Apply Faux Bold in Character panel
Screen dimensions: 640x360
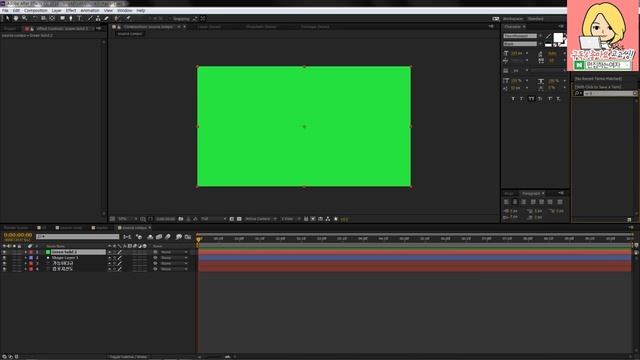(x=513, y=99)
